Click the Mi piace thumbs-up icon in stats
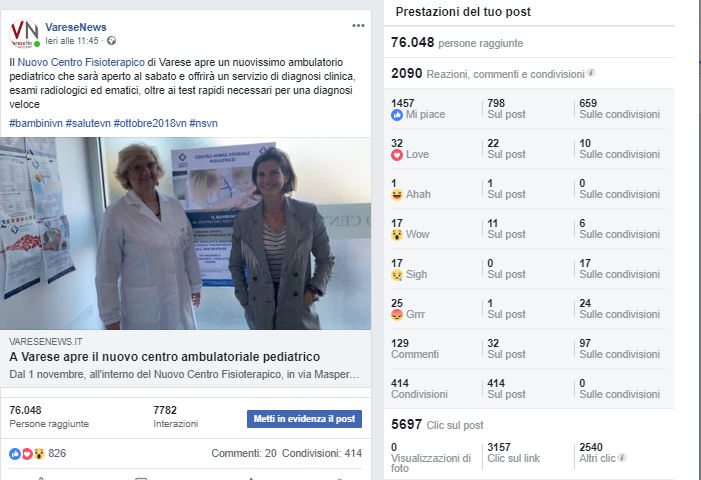The image size is (701, 480). (397, 115)
